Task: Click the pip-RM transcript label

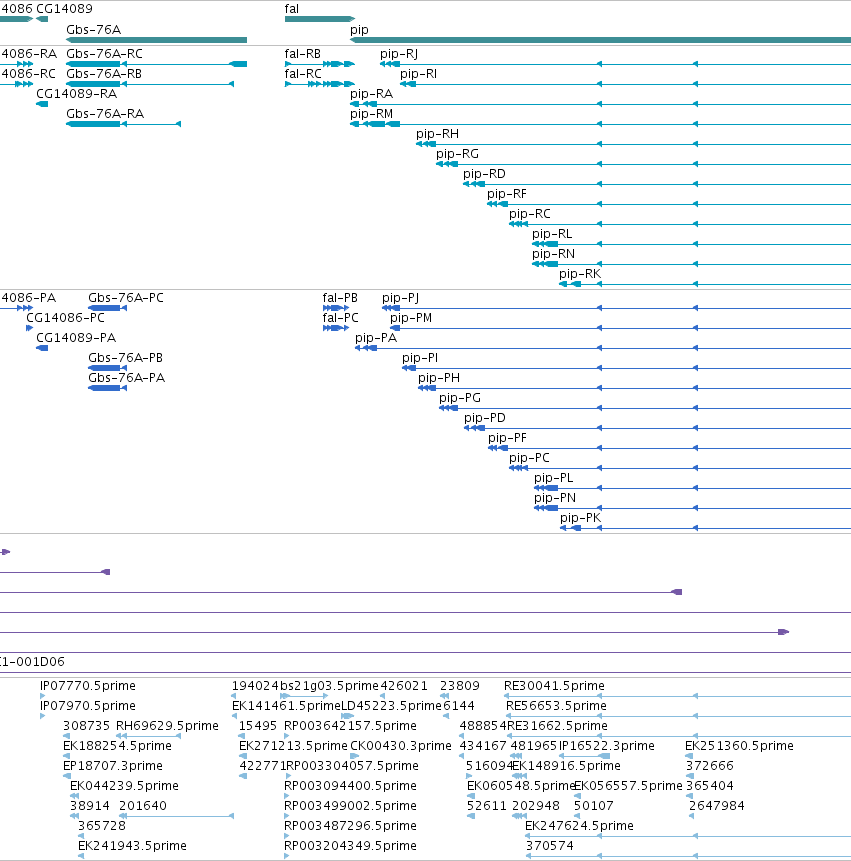Action: tap(372, 114)
